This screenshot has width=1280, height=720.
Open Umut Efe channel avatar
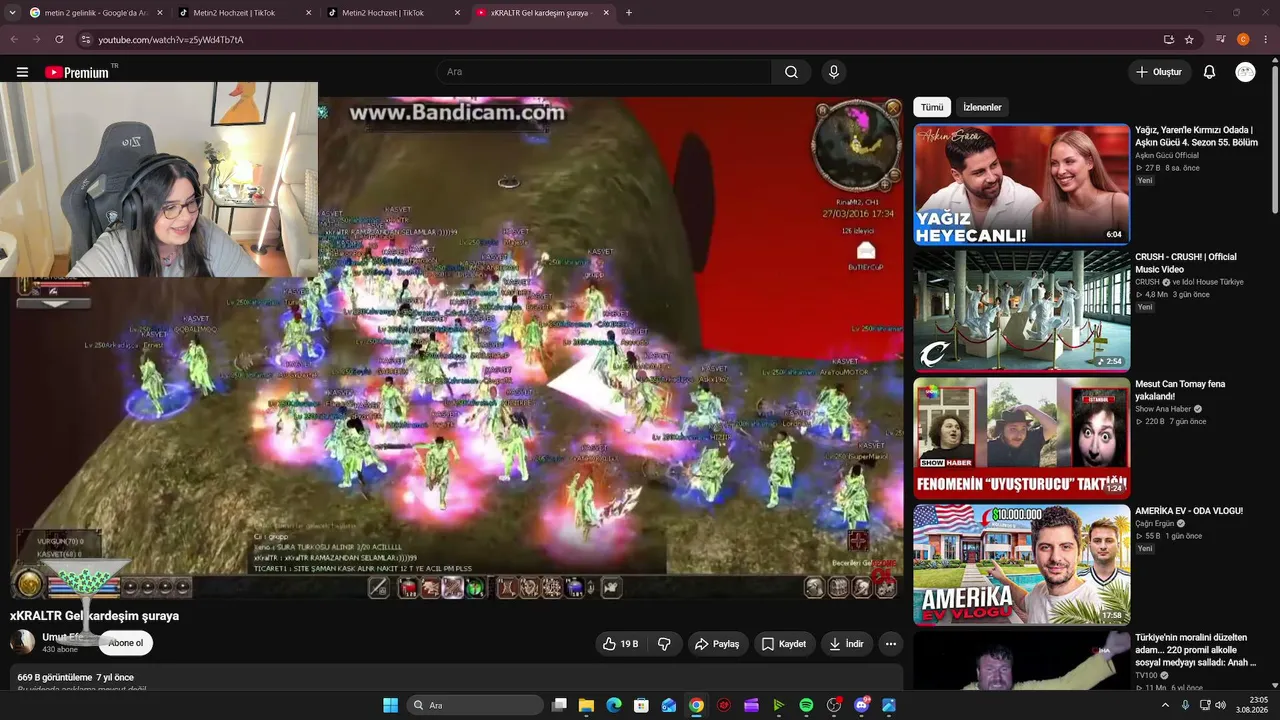point(22,642)
